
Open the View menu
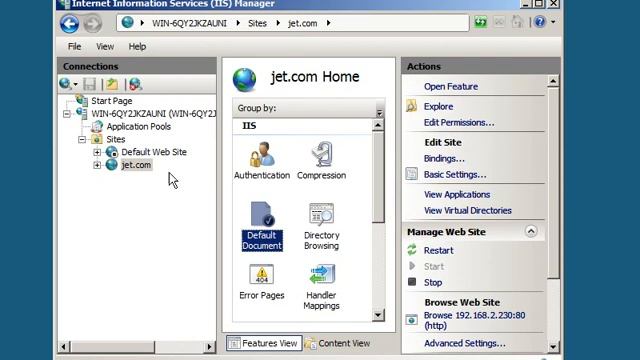click(105, 47)
